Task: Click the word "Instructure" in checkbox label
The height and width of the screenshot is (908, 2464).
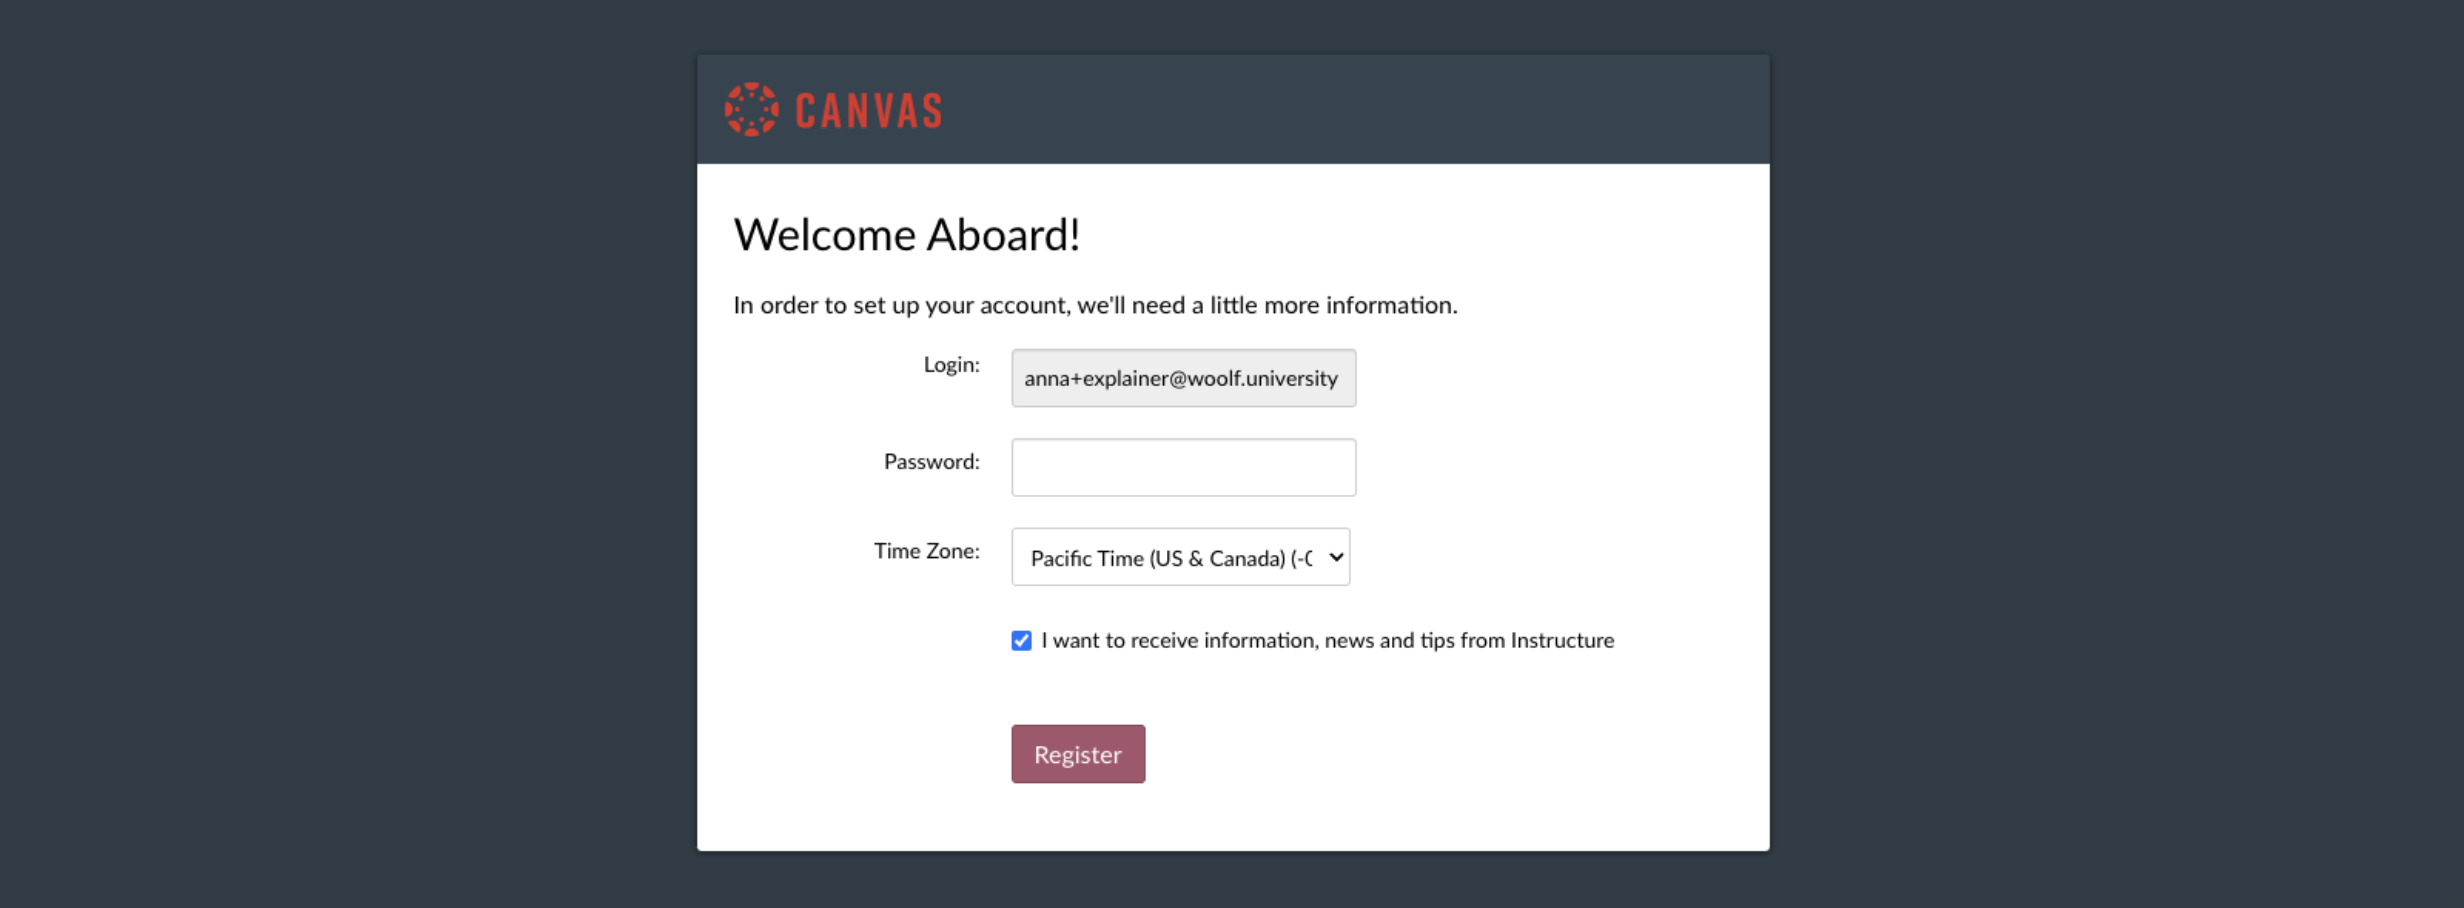Action: pos(1562,641)
